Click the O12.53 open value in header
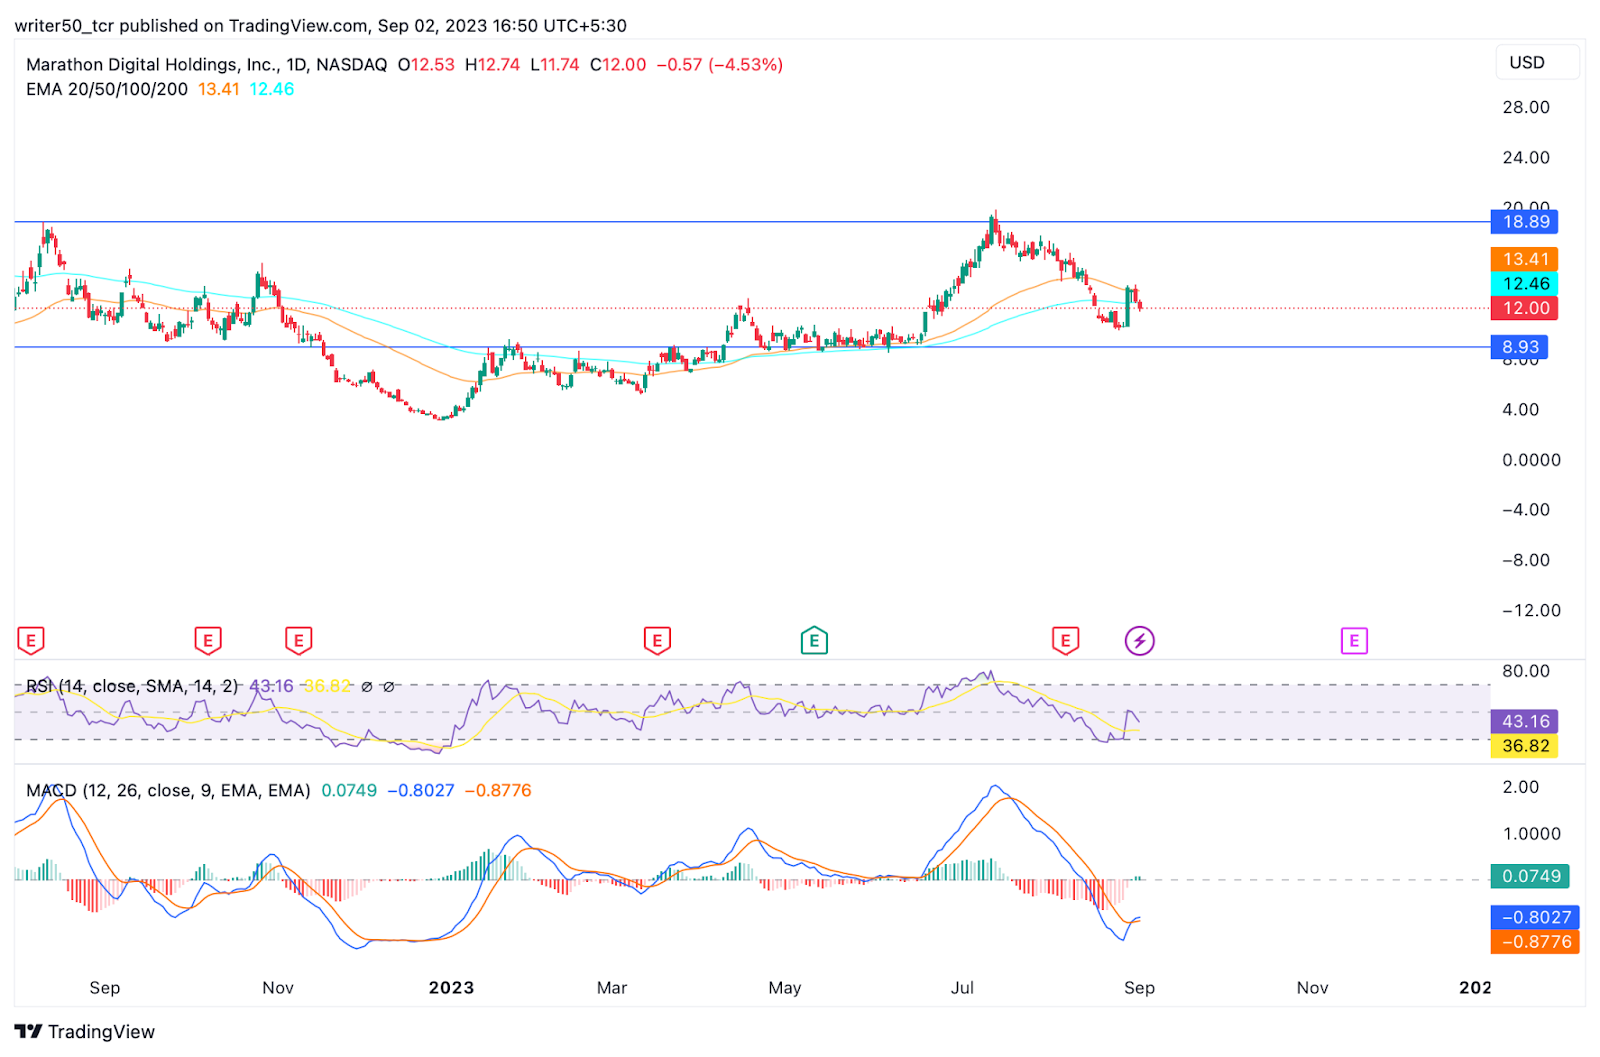 pyautogui.click(x=426, y=64)
